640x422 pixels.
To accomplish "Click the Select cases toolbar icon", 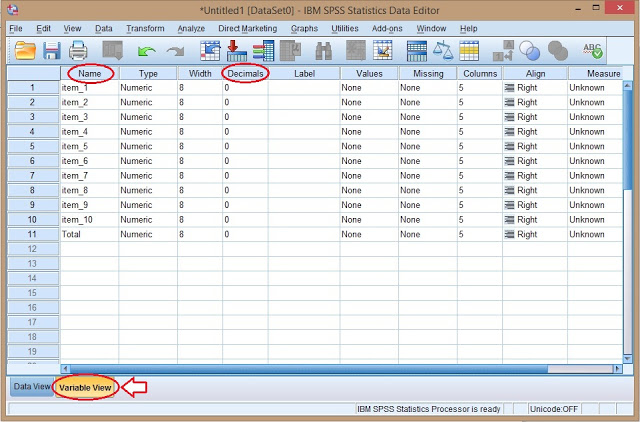I will coord(469,51).
